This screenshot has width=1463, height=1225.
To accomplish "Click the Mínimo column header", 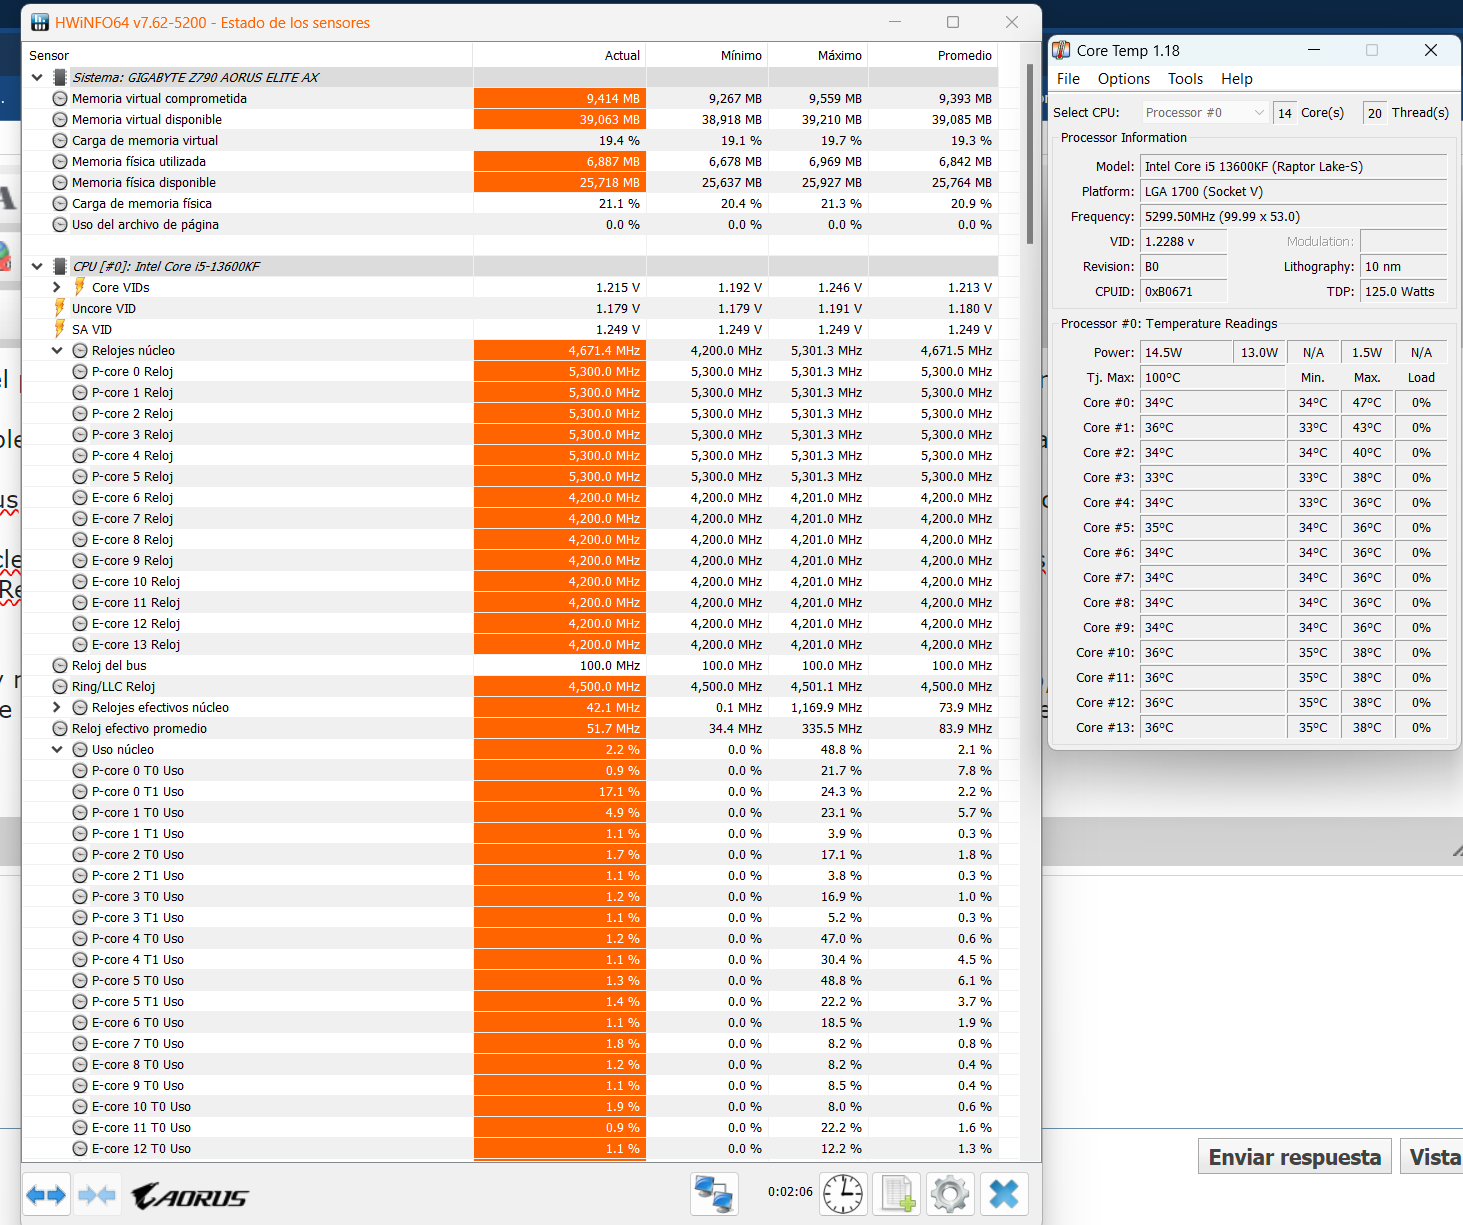I will pyautogui.click(x=707, y=55).
